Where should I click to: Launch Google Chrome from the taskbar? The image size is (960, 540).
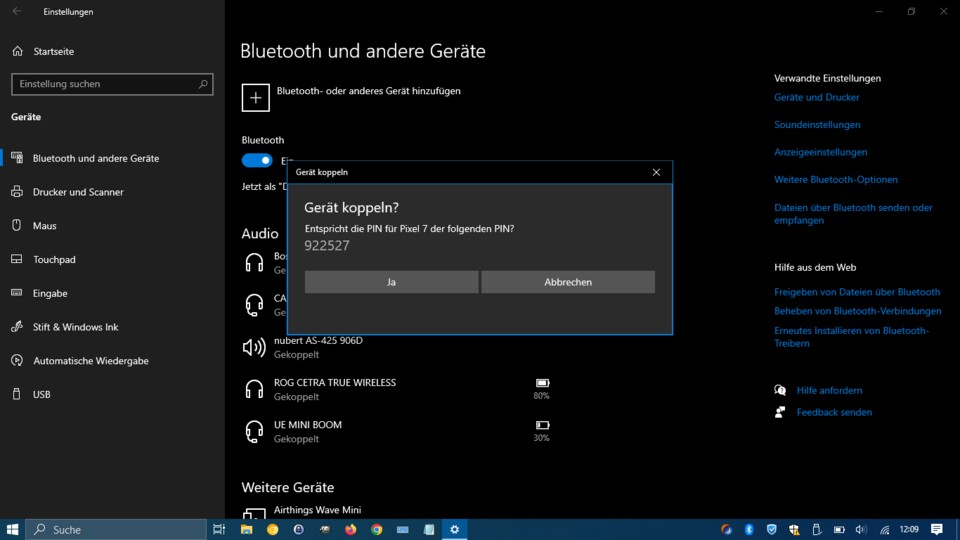pos(377,530)
